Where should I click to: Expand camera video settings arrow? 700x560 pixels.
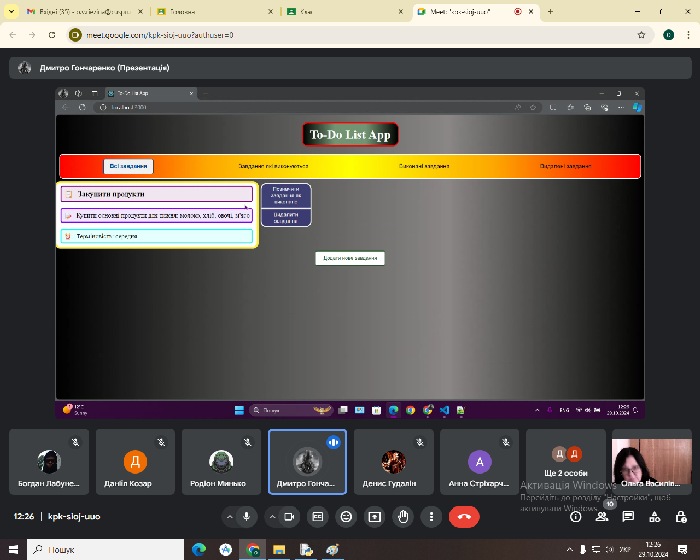[x=271, y=517]
